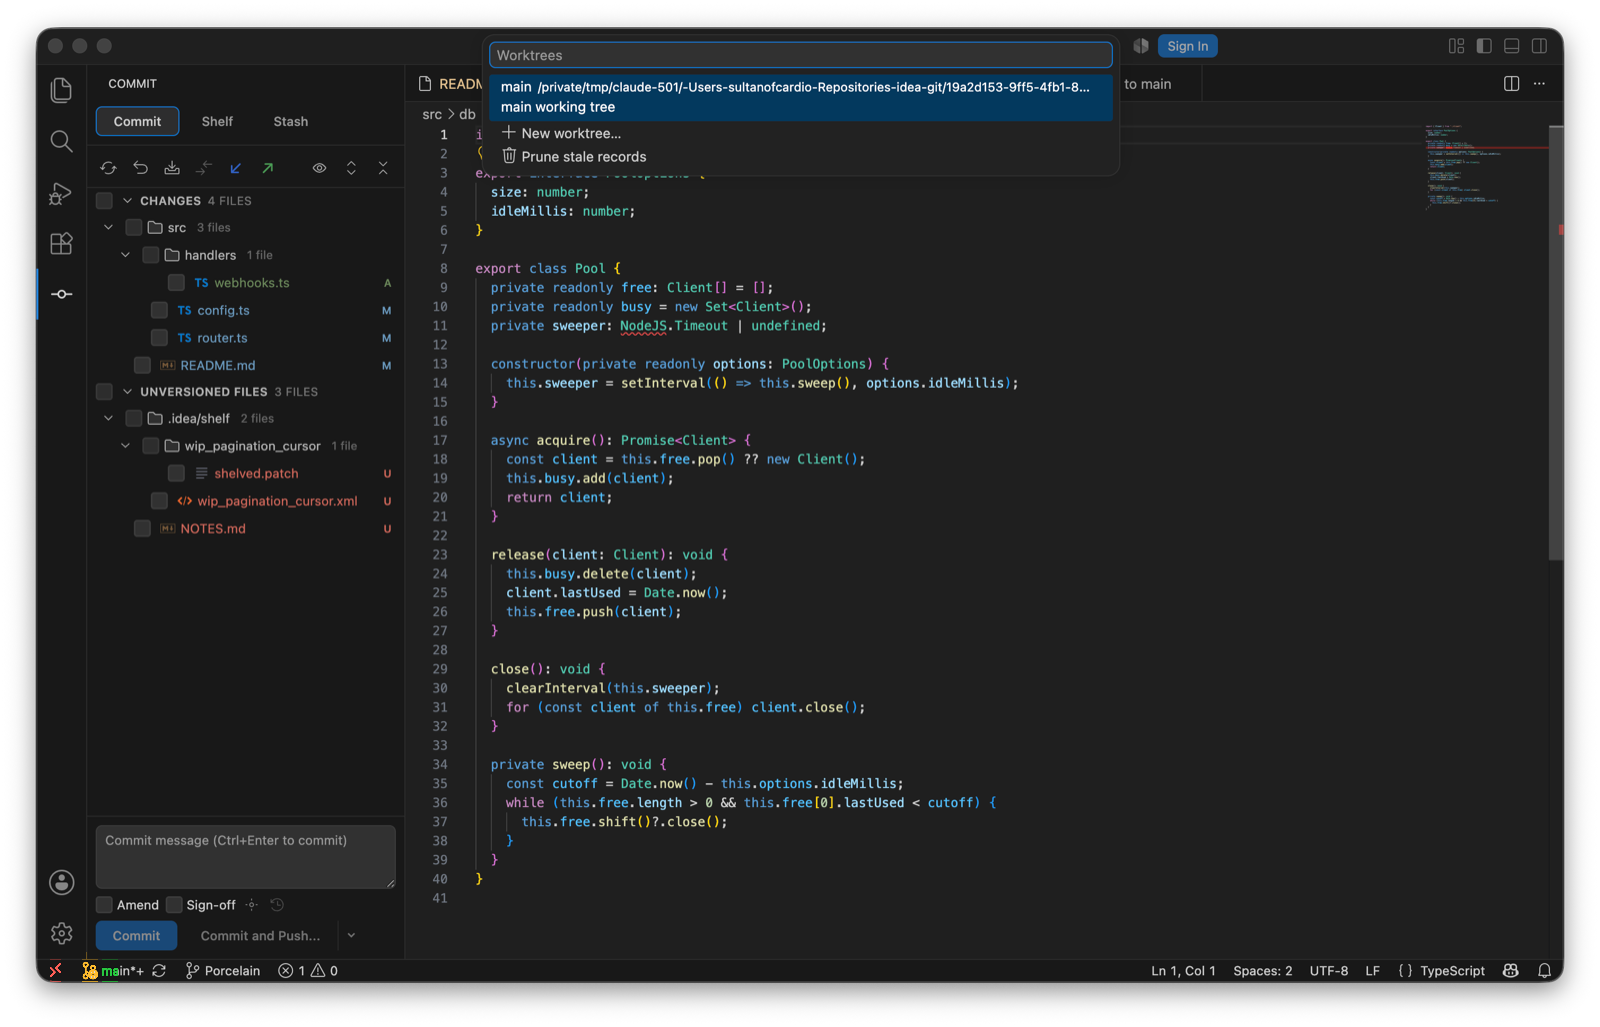Click the green Push arrow icon
Image resolution: width=1600 pixels, height=1027 pixels.
click(268, 168)
